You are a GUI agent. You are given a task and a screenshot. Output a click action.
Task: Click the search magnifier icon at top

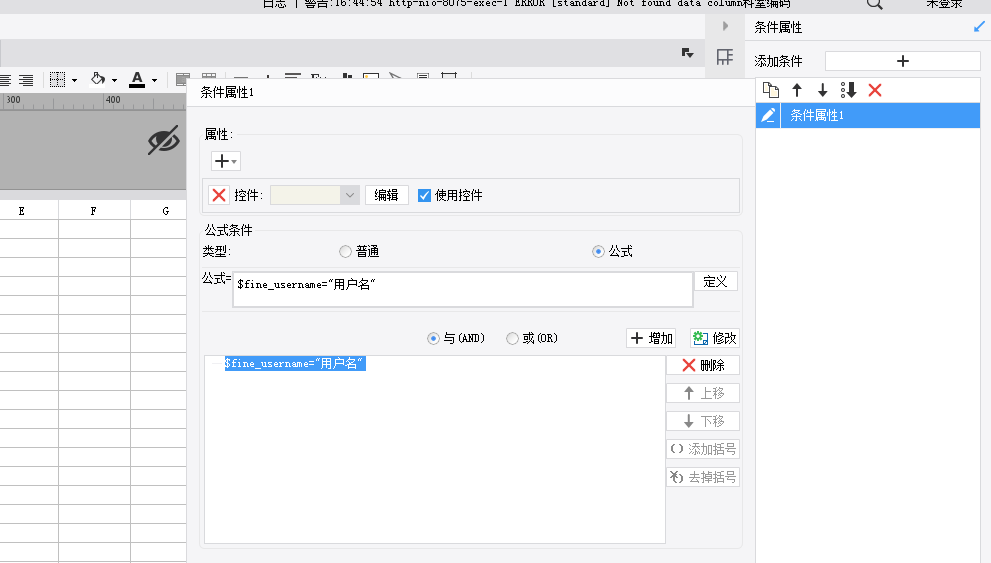point(875,4)
